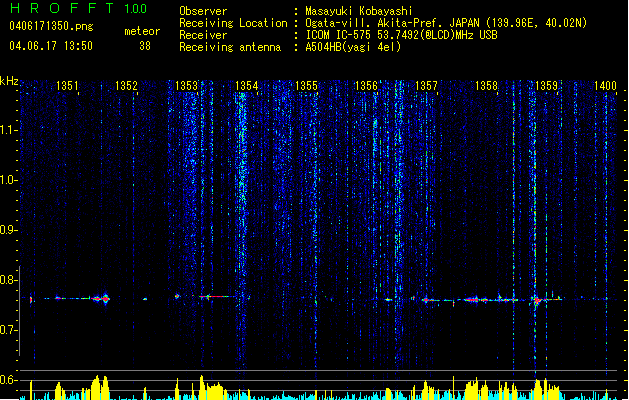Click the date stamp 04.06.17 13:50
This screenshot has width=629, height=400.
(x=51, y=46)
